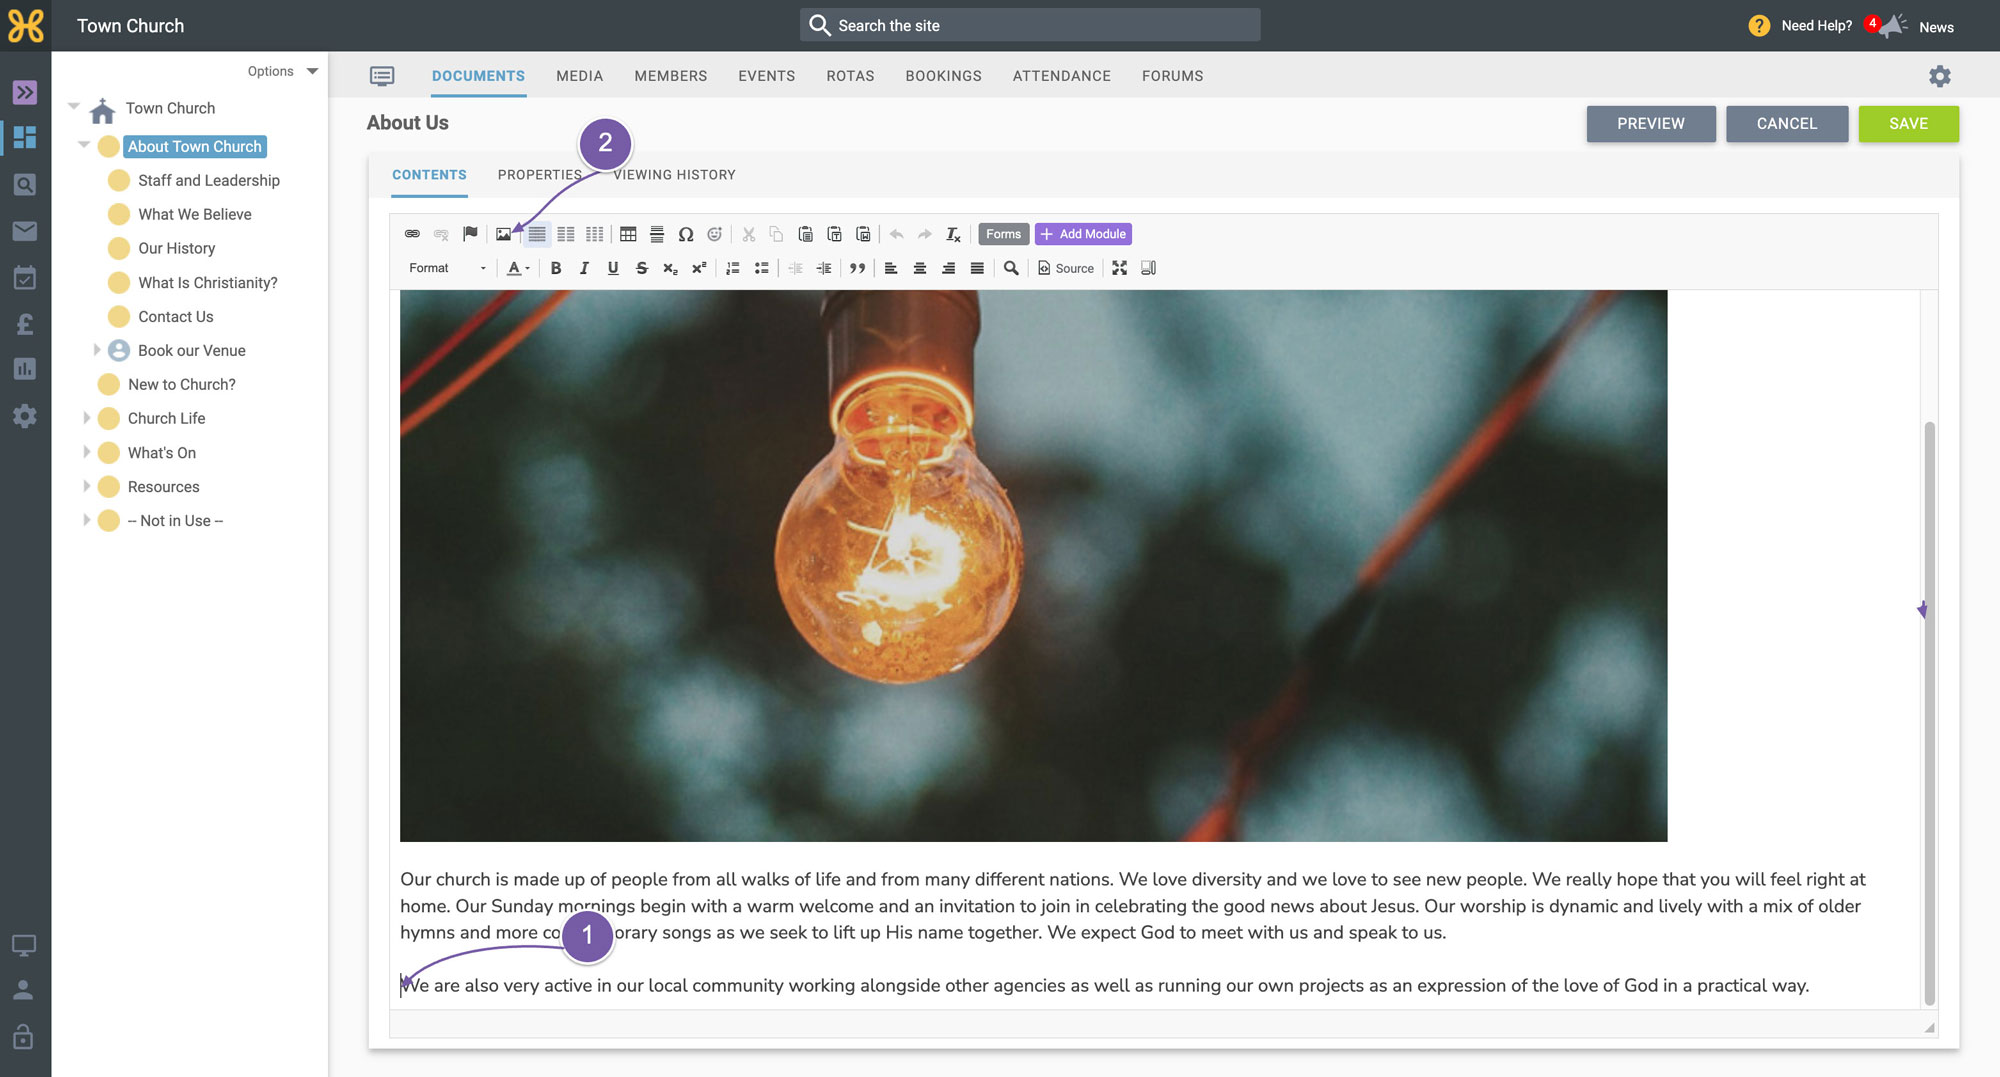The width and height of the screenshot is (2000, 1077).
Task: Apply block quote formatting
Action: (857, 268)
